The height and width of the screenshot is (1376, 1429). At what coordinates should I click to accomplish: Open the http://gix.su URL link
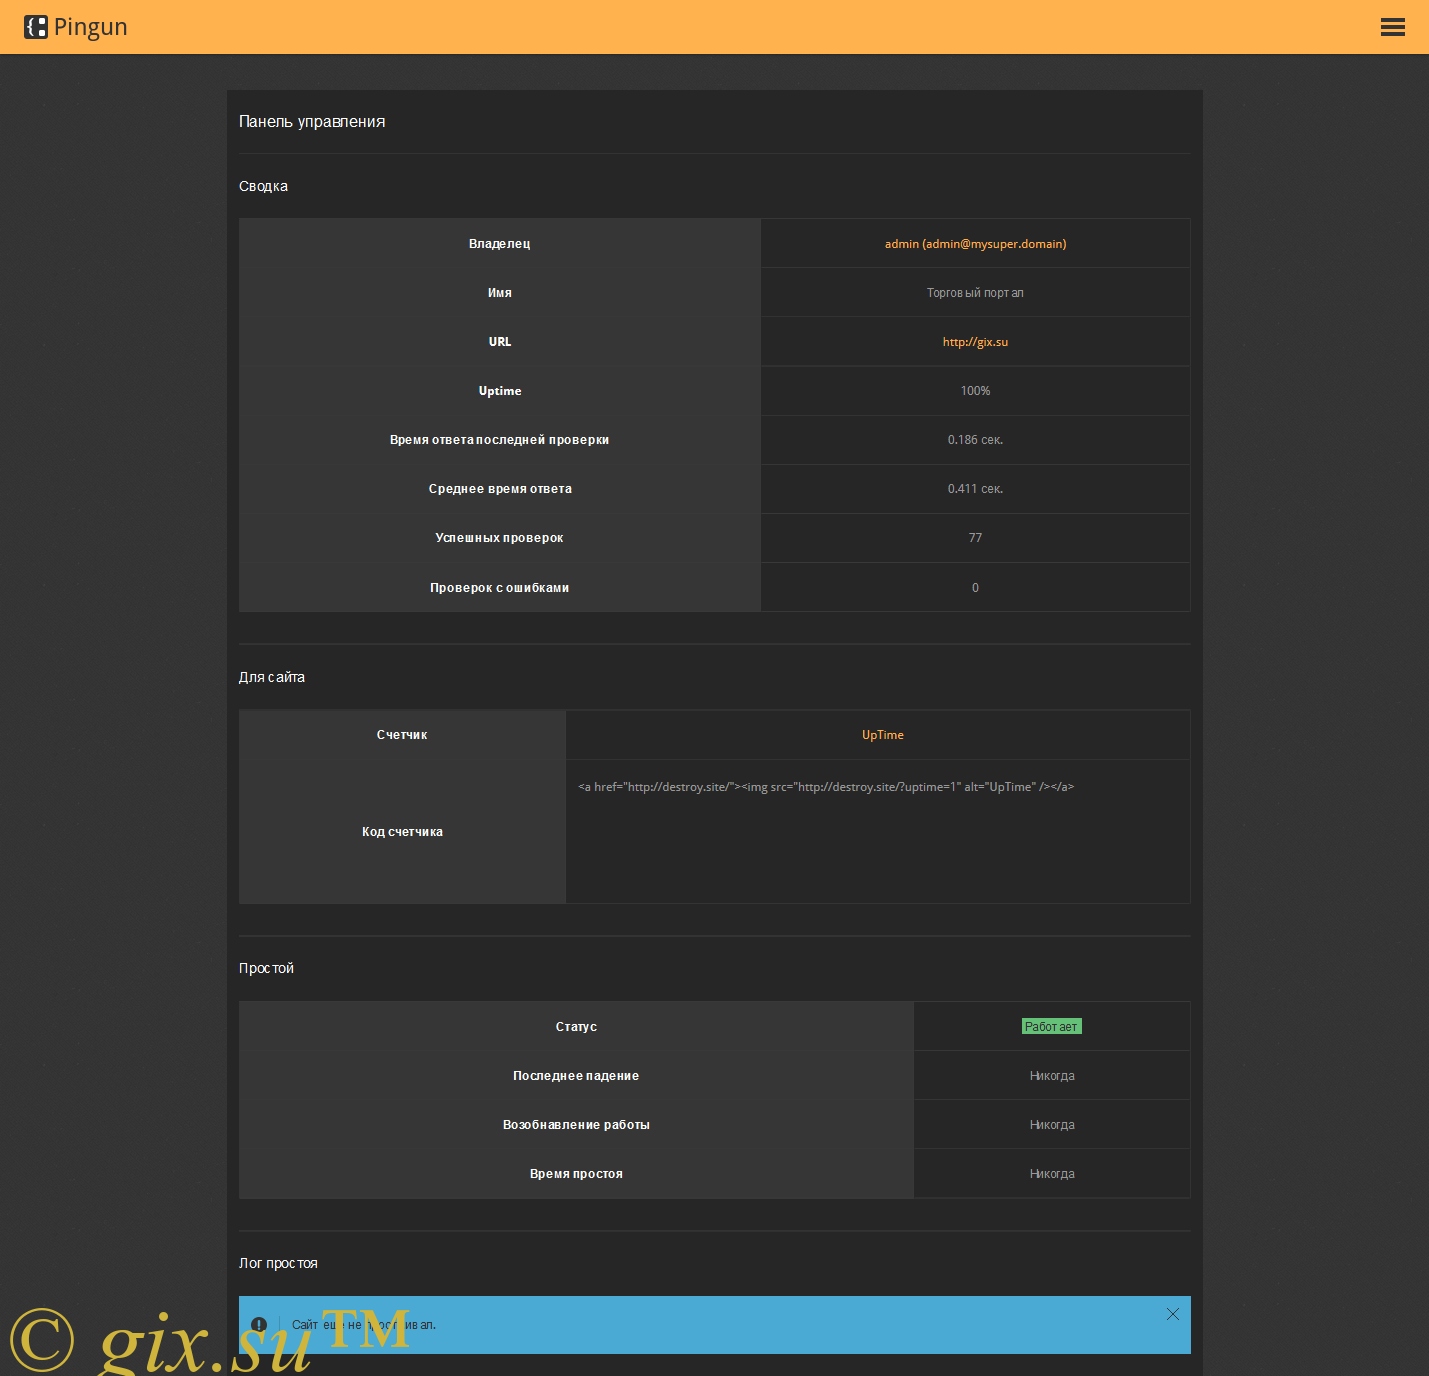point(975,342)
